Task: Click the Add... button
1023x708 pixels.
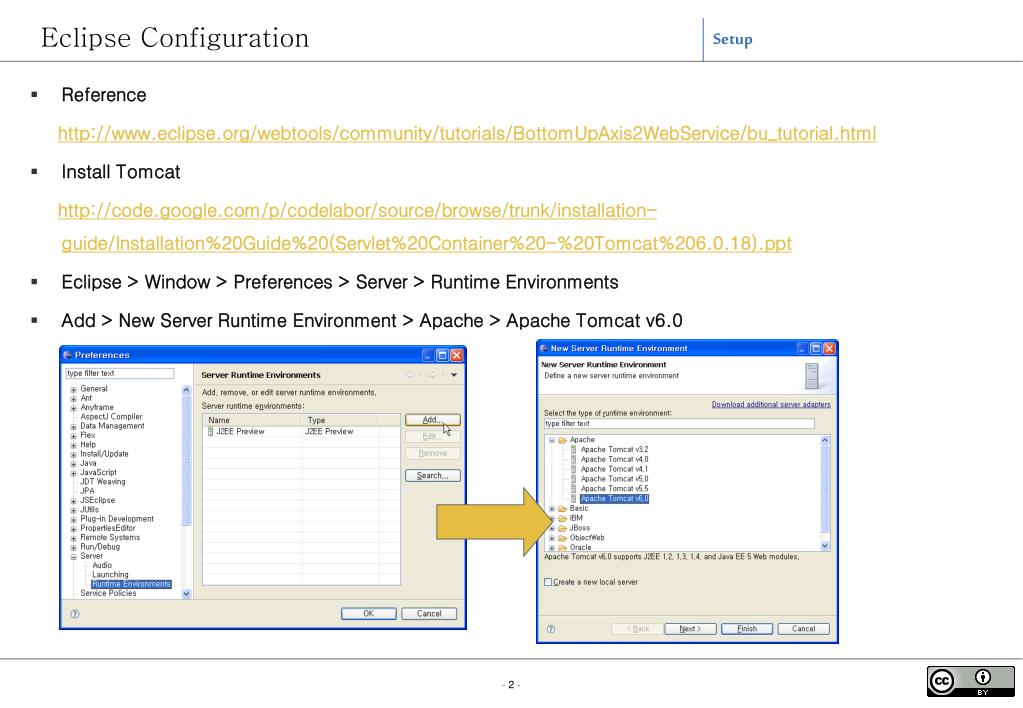Action: point(433,420)
